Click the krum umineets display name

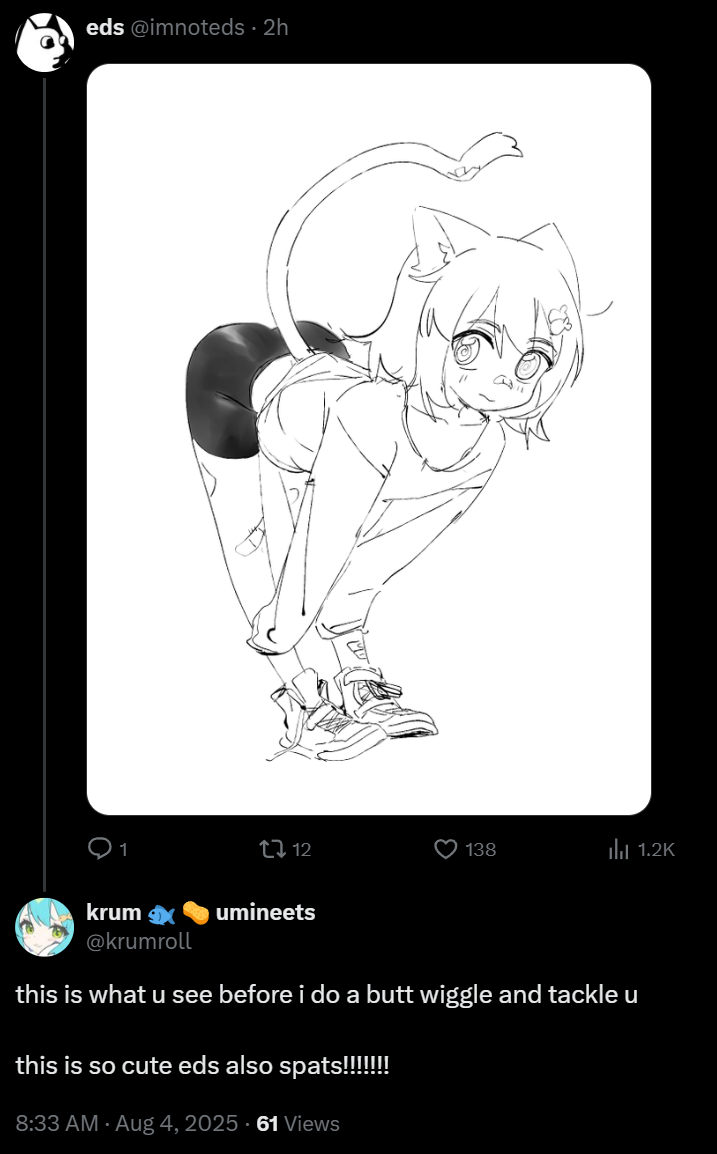point(201,913)
